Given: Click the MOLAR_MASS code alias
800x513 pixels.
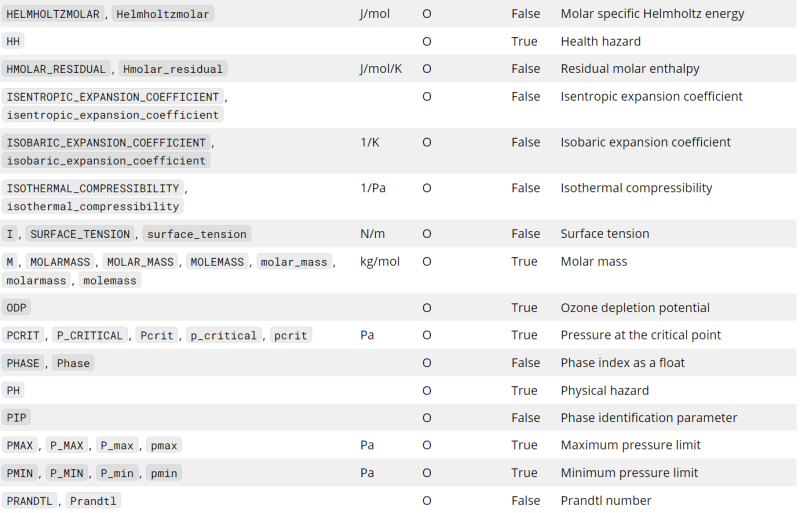Looking at the screenshot, I should [142, 262].
